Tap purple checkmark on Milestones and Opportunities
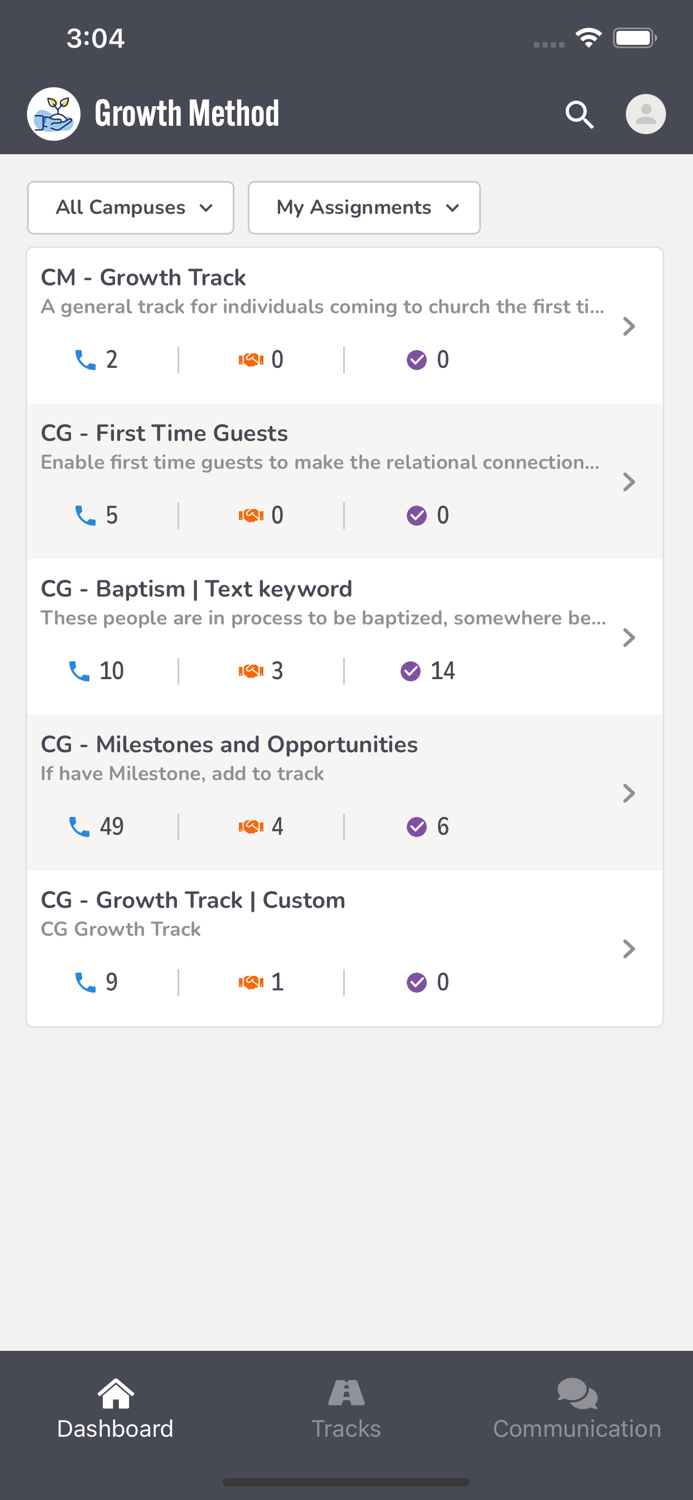 pos(417,827)
